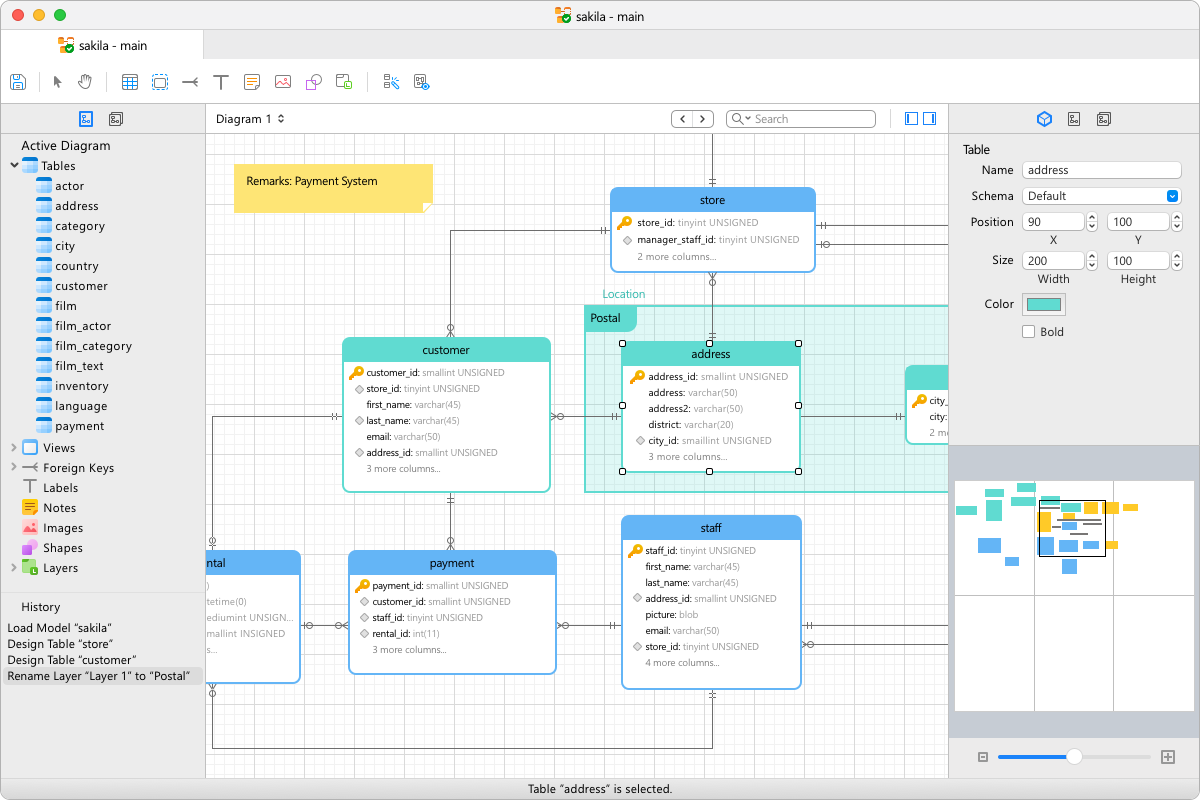Click history entry Design Table “store”

click(60, 644)
